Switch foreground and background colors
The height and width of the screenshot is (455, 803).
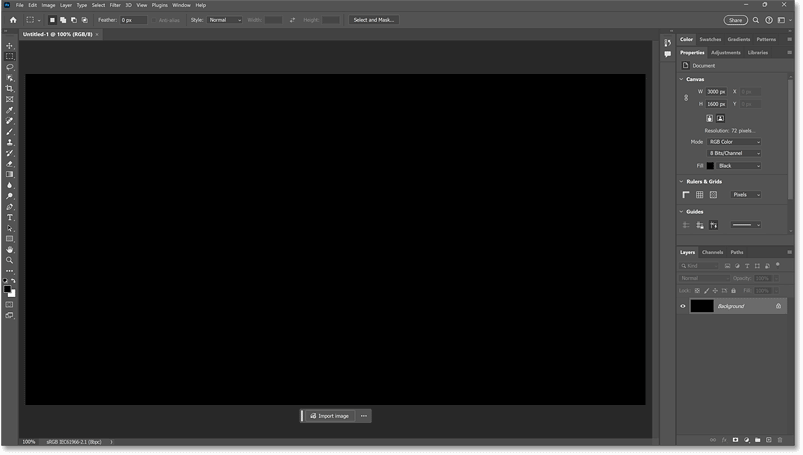point(13,281)
